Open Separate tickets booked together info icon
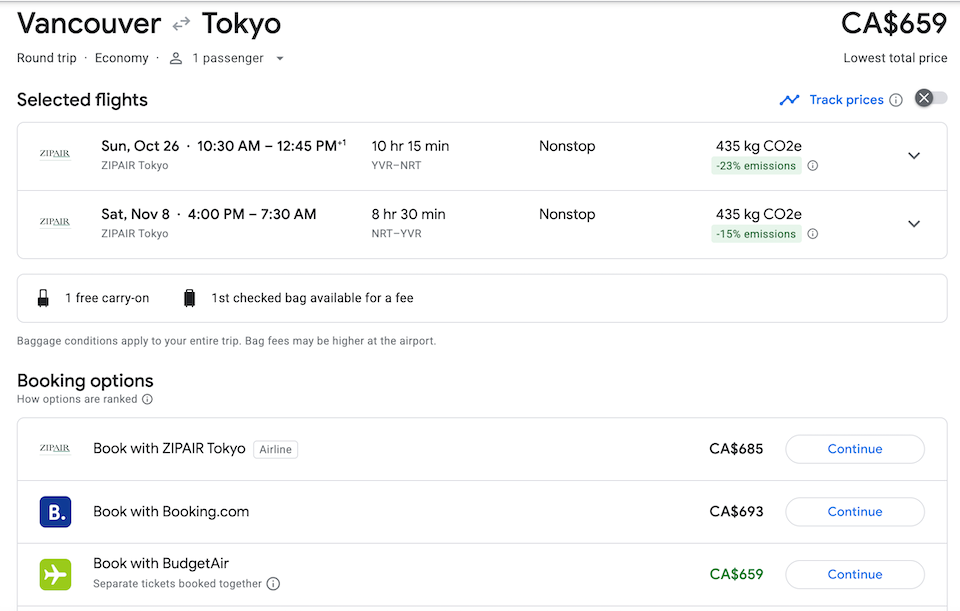The image size is (960, 611). 274,583
